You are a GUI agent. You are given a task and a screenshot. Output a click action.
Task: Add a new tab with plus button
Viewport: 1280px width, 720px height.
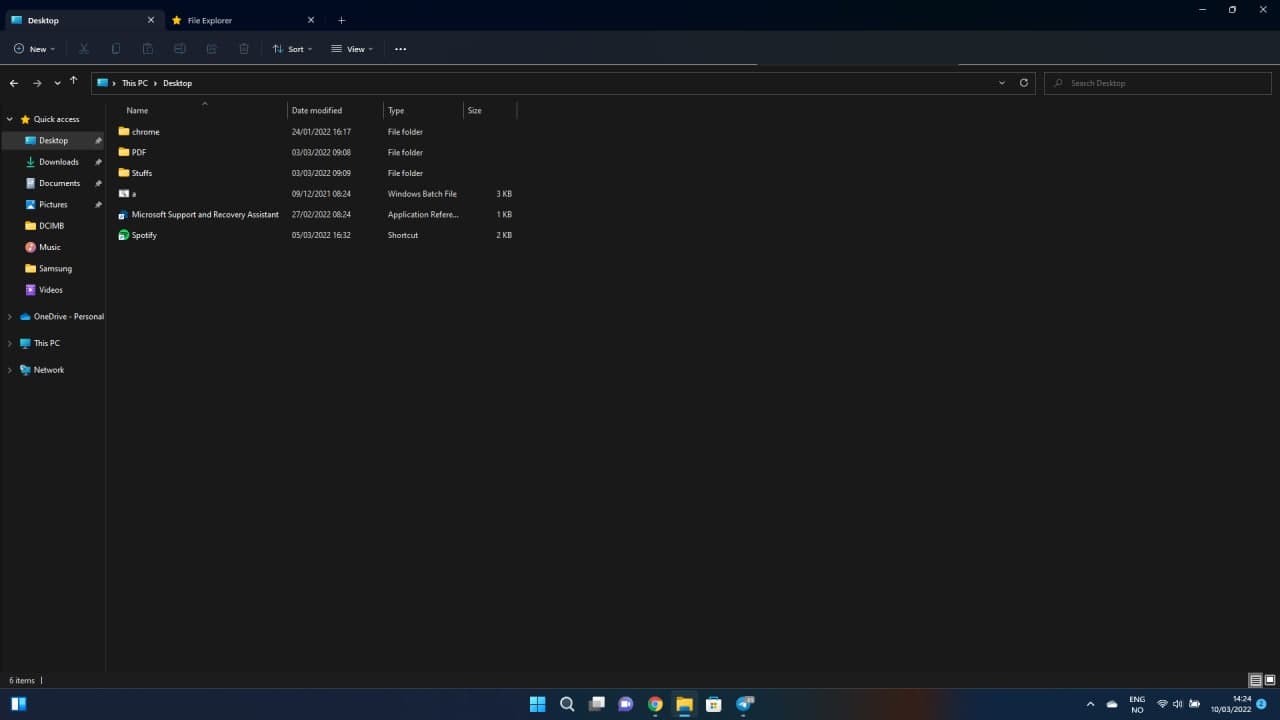pyautogui.click(x=341, y=20)
